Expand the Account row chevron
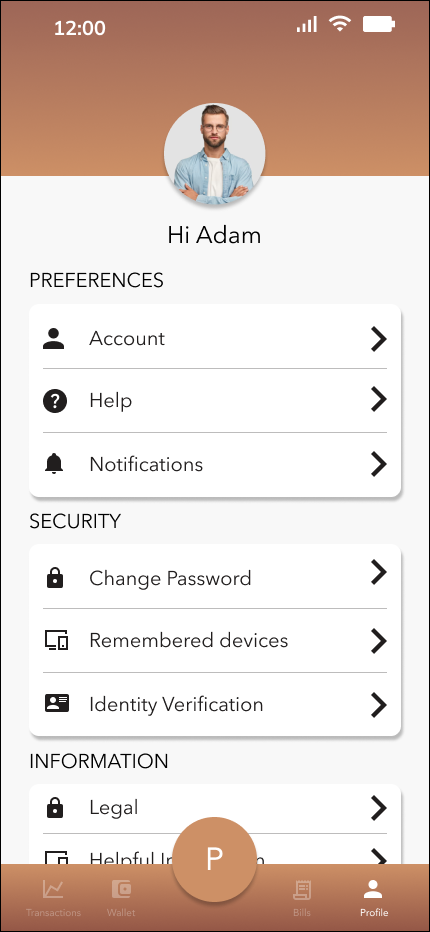The width and height of the screenshot is (430, 932). tap(379, 339)
